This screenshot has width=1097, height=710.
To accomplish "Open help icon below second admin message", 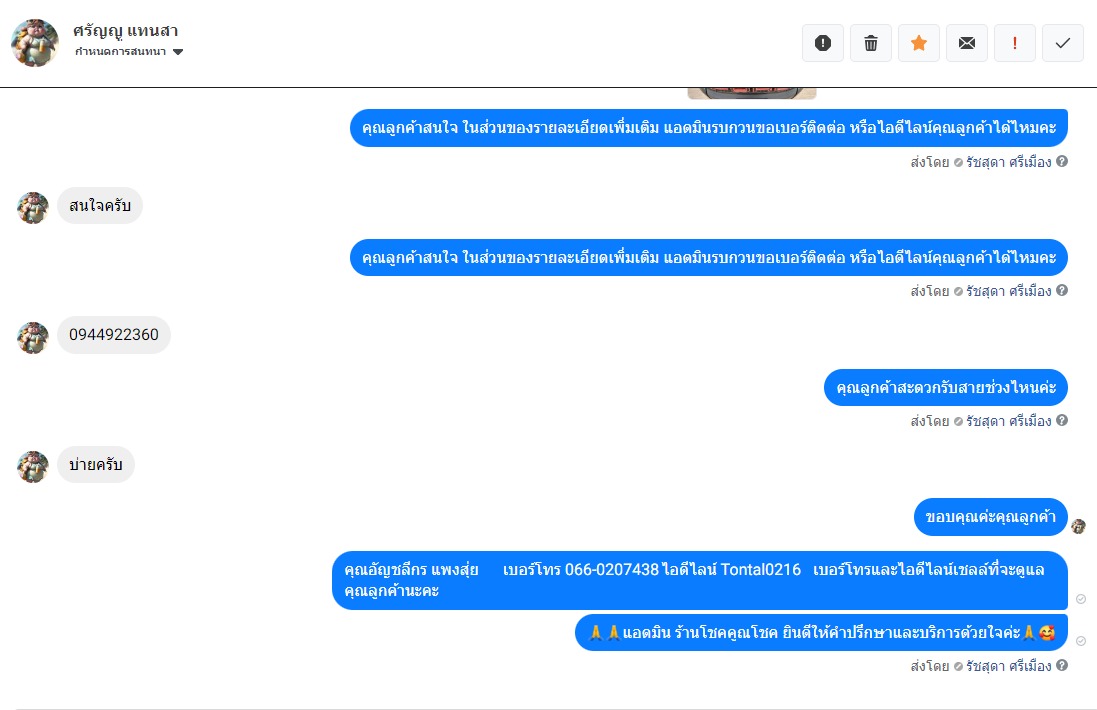I will click(x=1062, y=290).
